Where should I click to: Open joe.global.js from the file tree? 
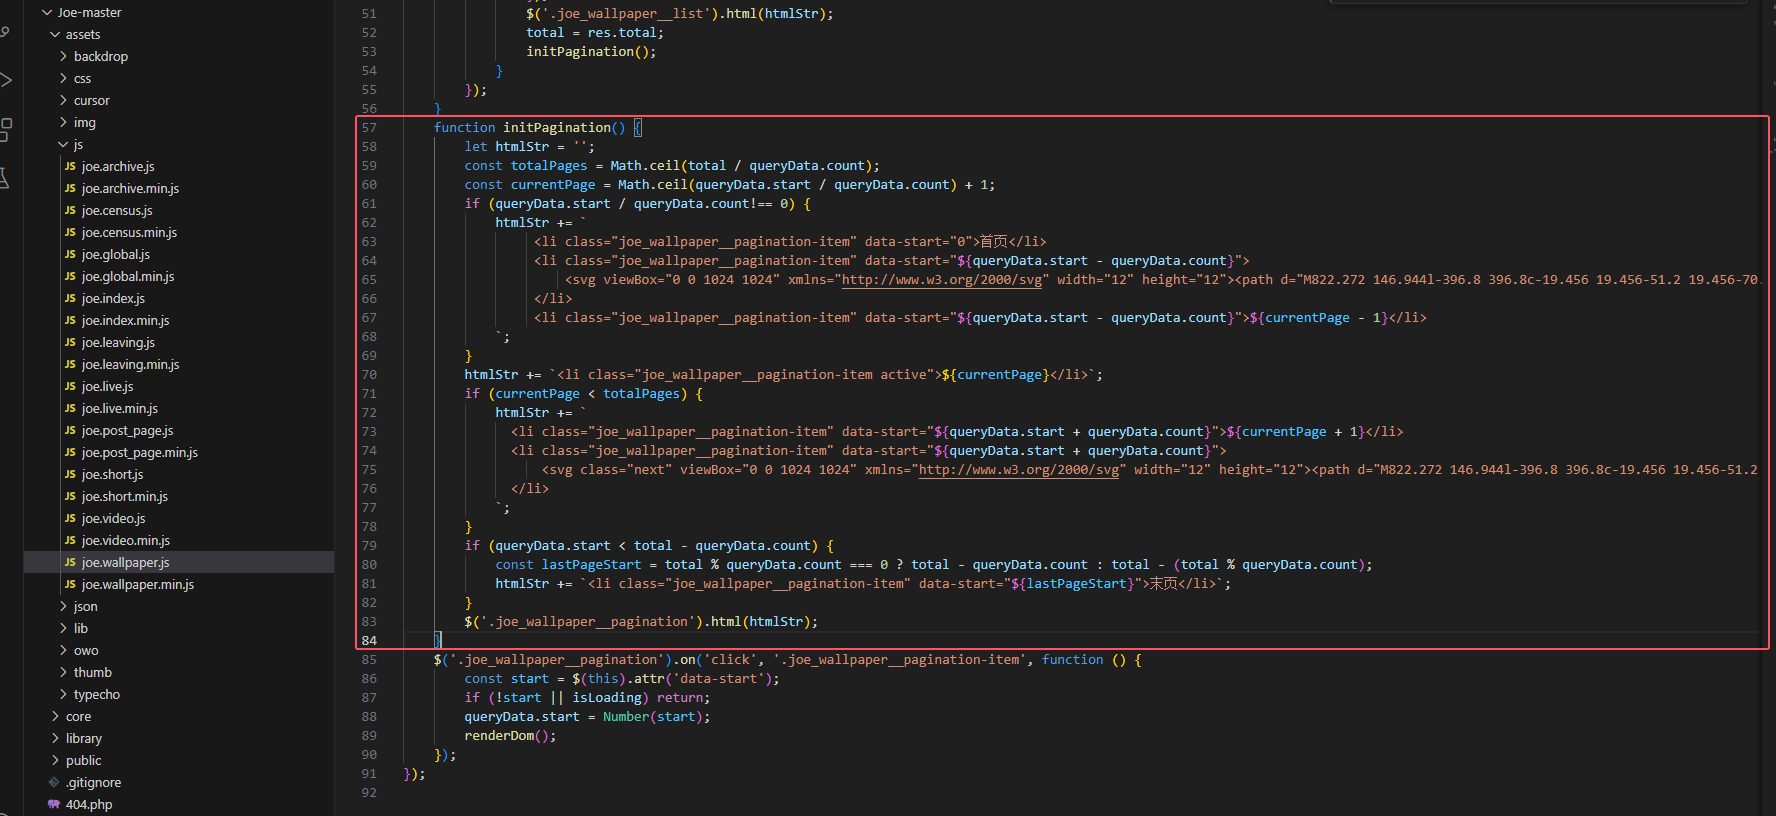pos(115,255)
